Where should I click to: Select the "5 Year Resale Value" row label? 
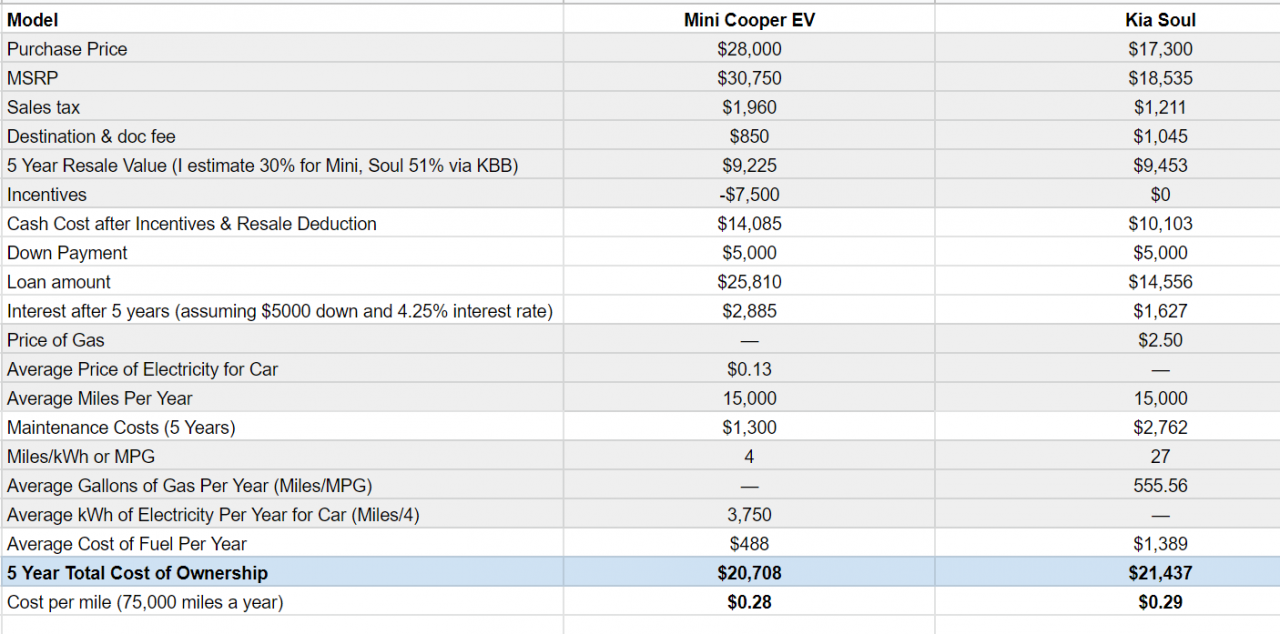262,165
